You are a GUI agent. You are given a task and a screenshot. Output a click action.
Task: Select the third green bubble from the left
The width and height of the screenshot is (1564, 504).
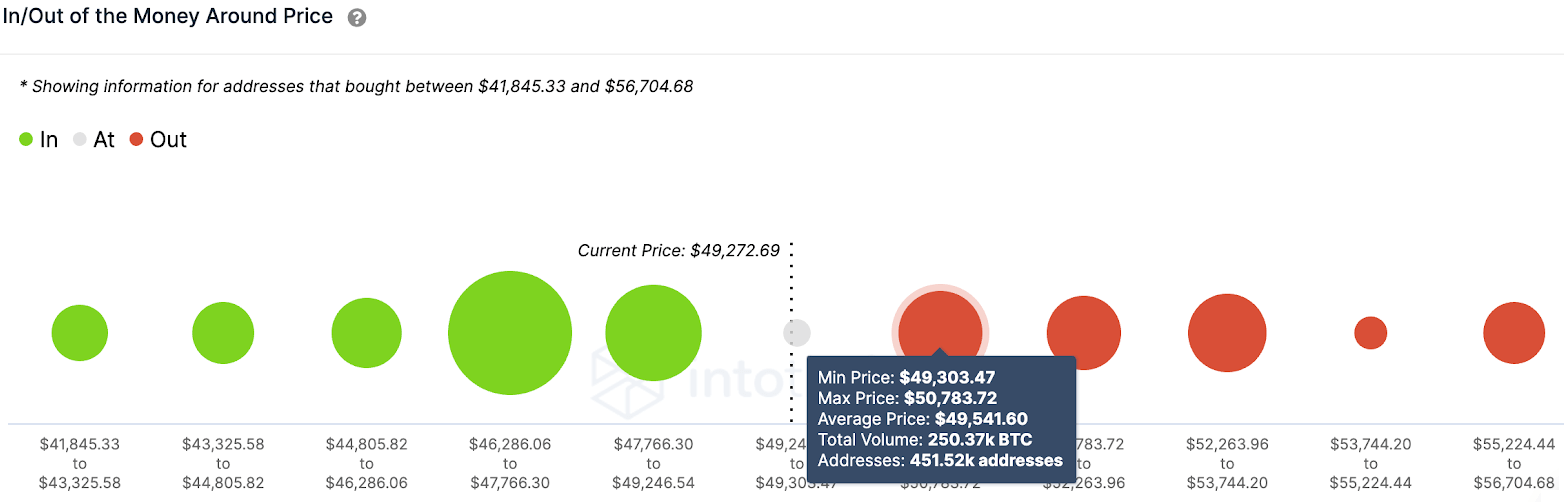(x=366, y=333)
